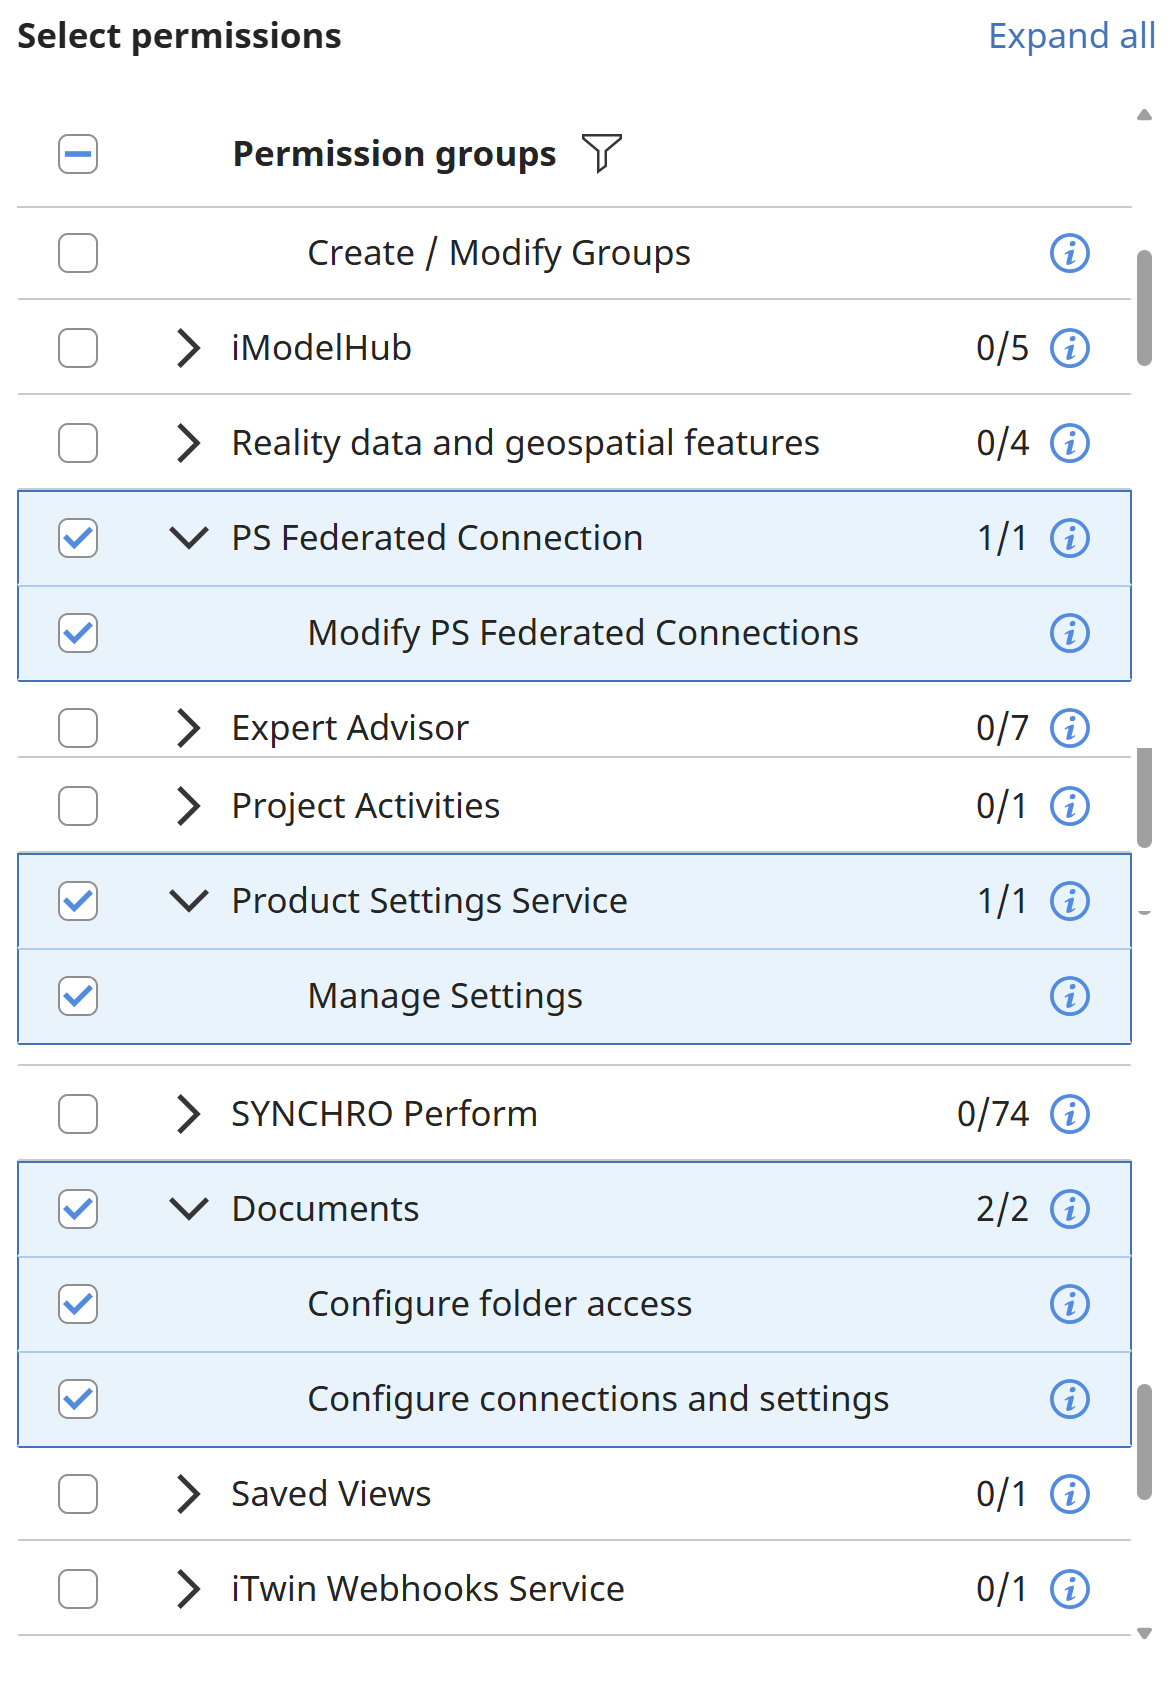Expand the iModelHub permission group
Image resolution: width=1174 pixels, height=1696 pixels.
pos(188,348)
